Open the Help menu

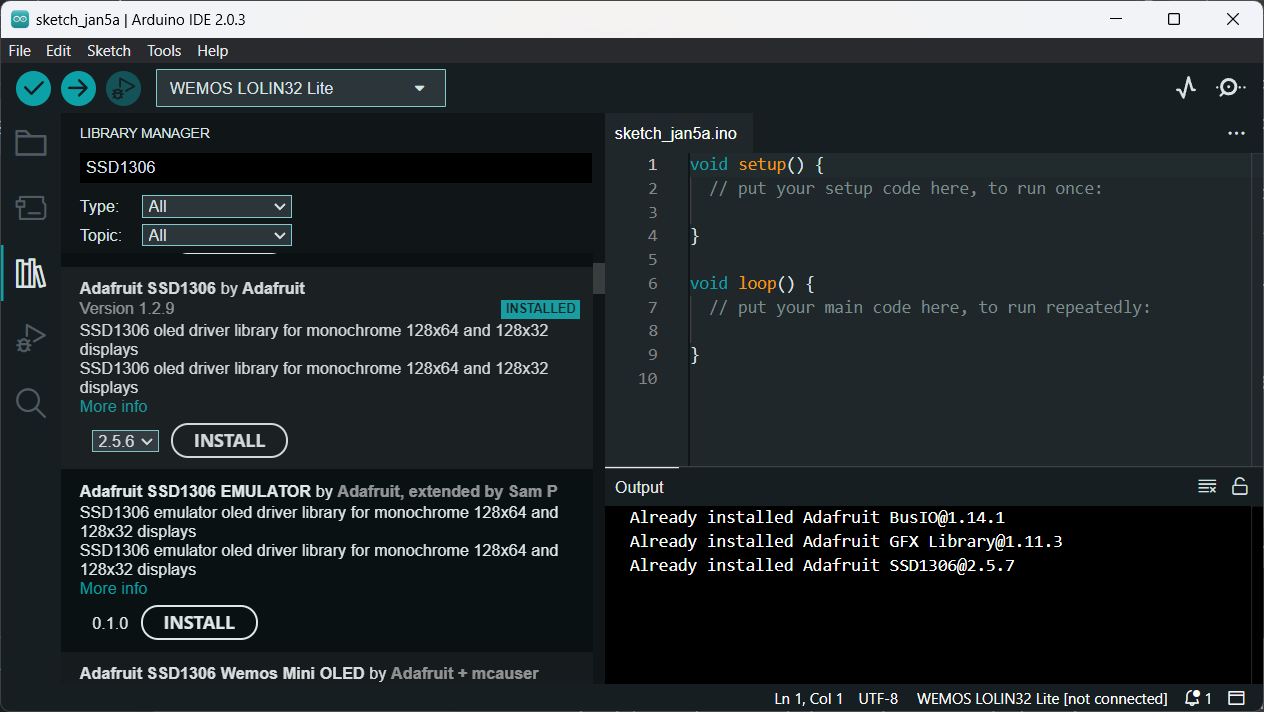tap(213, 51)
